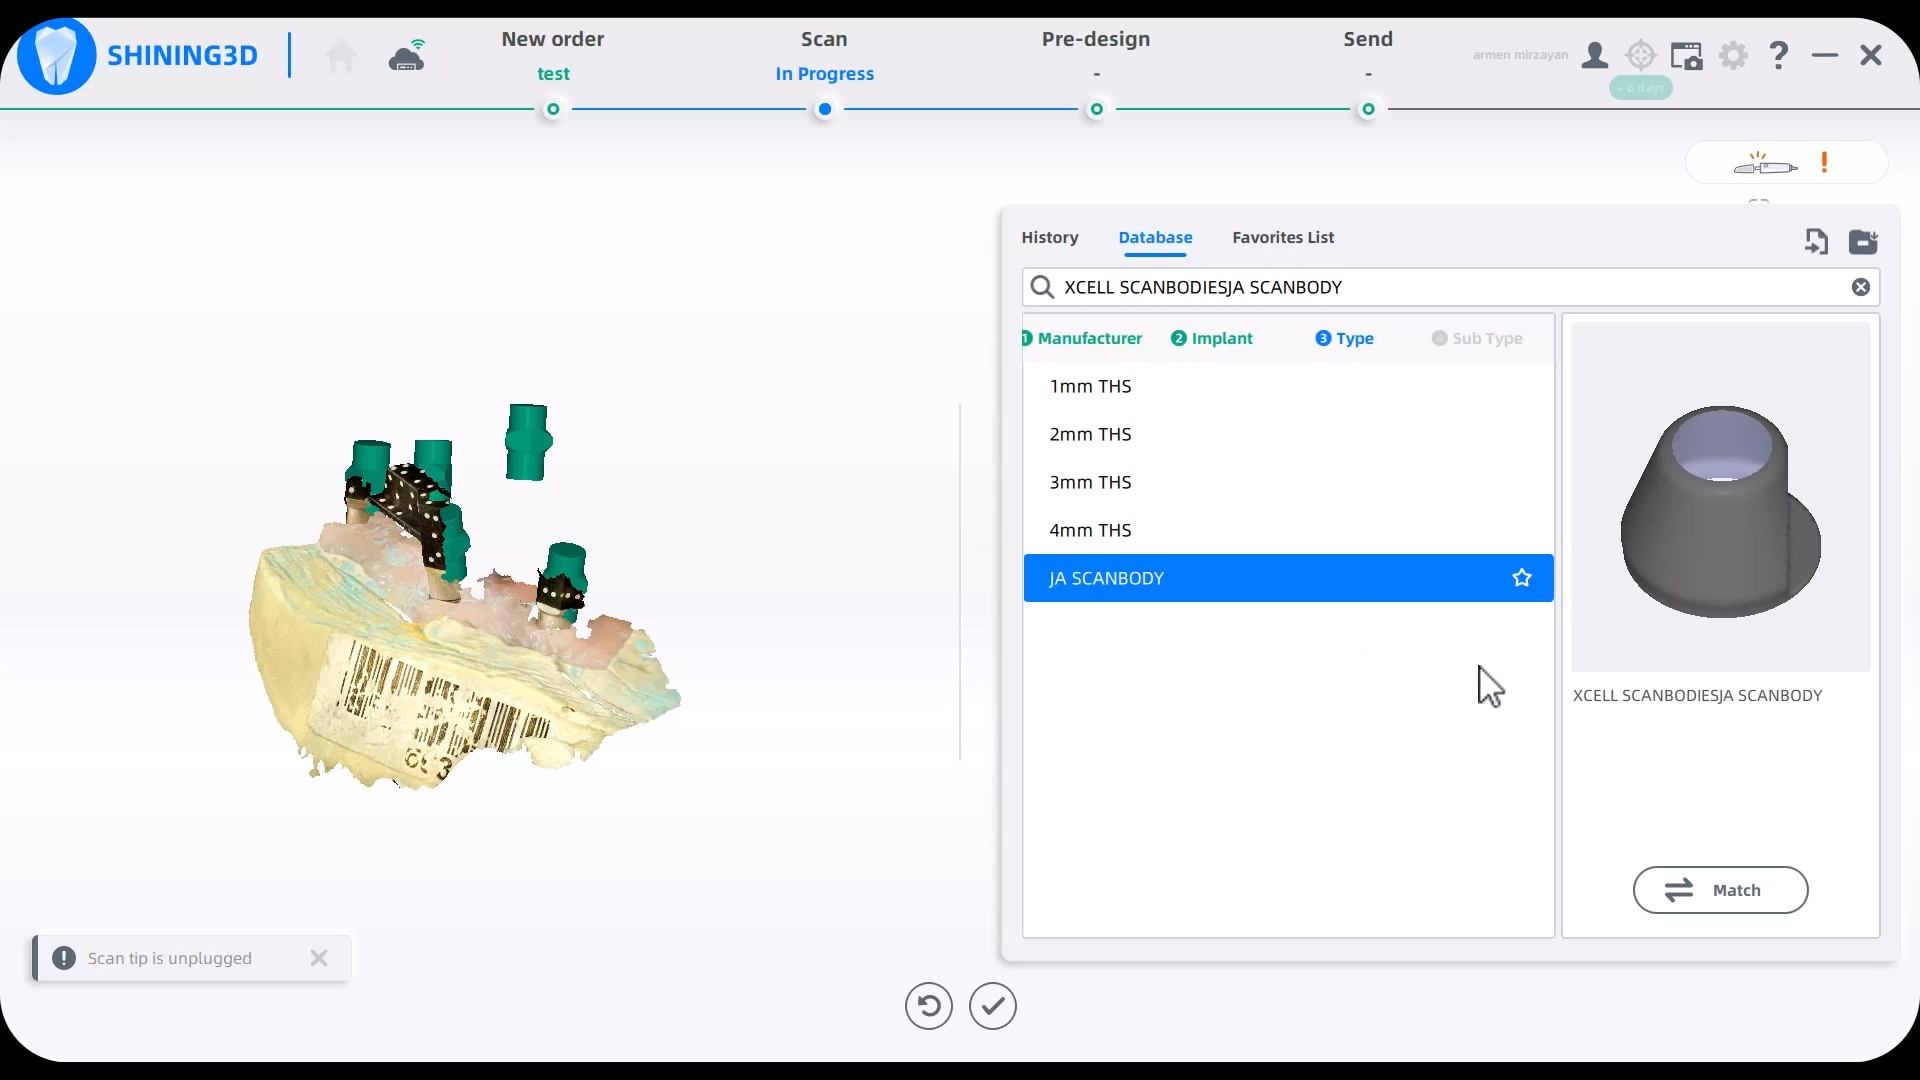Viewport: 1920px width, 1080px height.
Task: Click the days-remaining badge under calibration icon
Action: click(x=1641, y=88)
